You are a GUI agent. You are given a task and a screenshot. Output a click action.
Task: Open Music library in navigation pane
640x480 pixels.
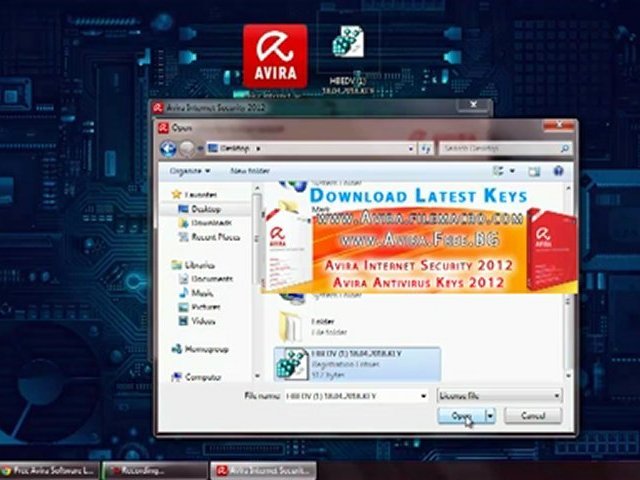pos(196,293)
